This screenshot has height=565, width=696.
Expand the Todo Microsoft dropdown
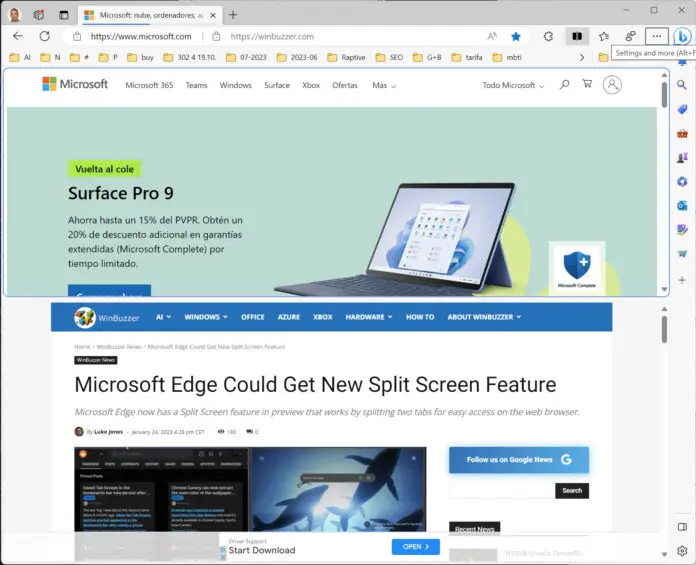(x=513, y=85)
